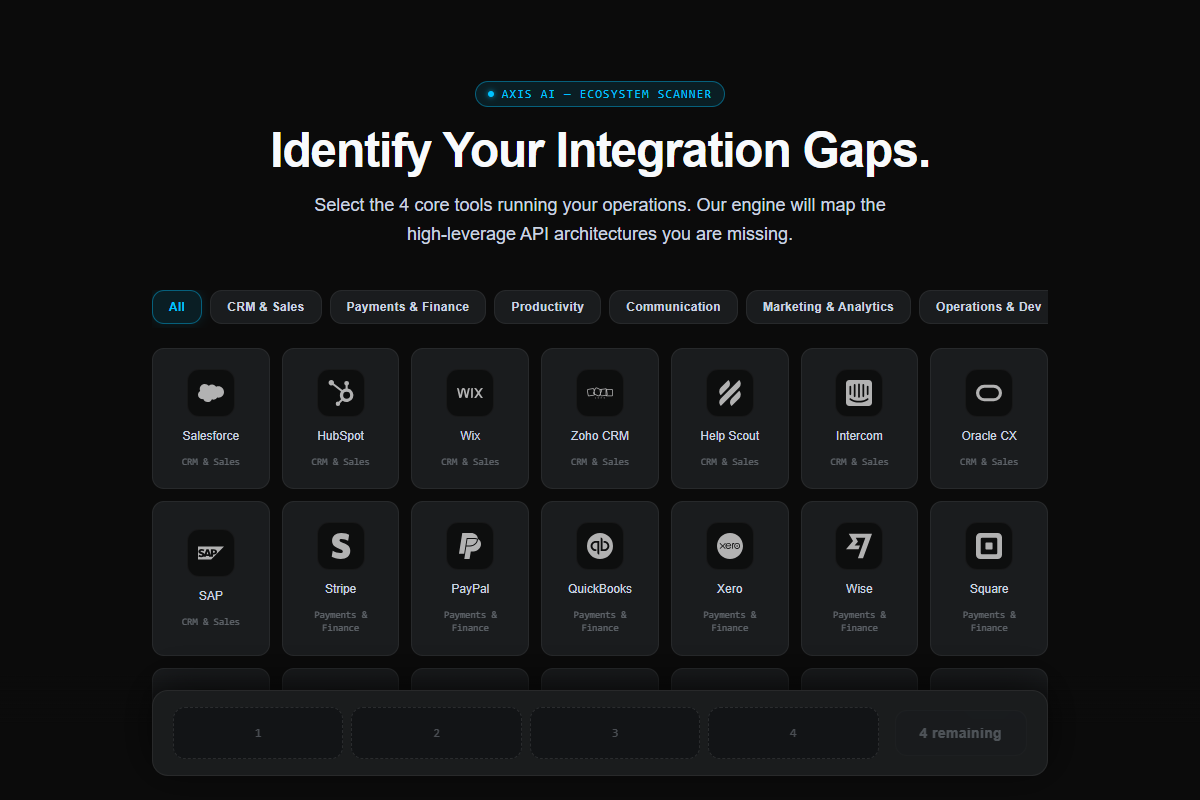This screenshot has height=800, width=1200.
Task: Show all tools with All filter
Action: click(177, 307)
